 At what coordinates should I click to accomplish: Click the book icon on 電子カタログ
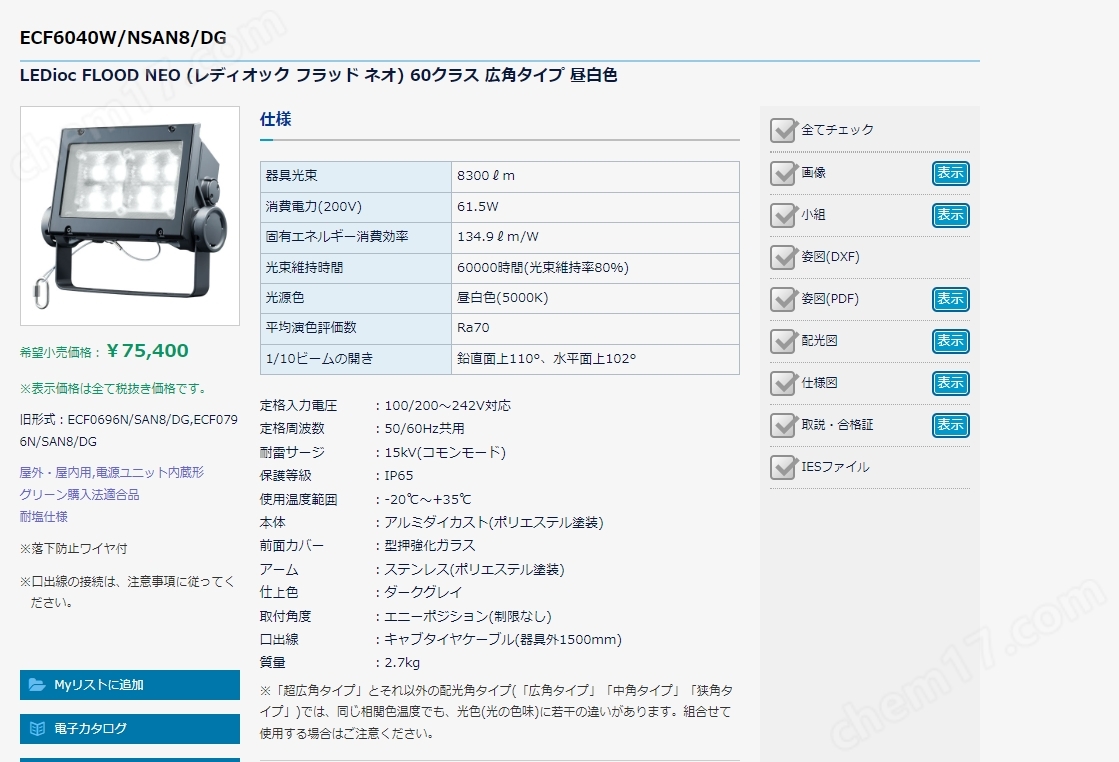[37, 729]
